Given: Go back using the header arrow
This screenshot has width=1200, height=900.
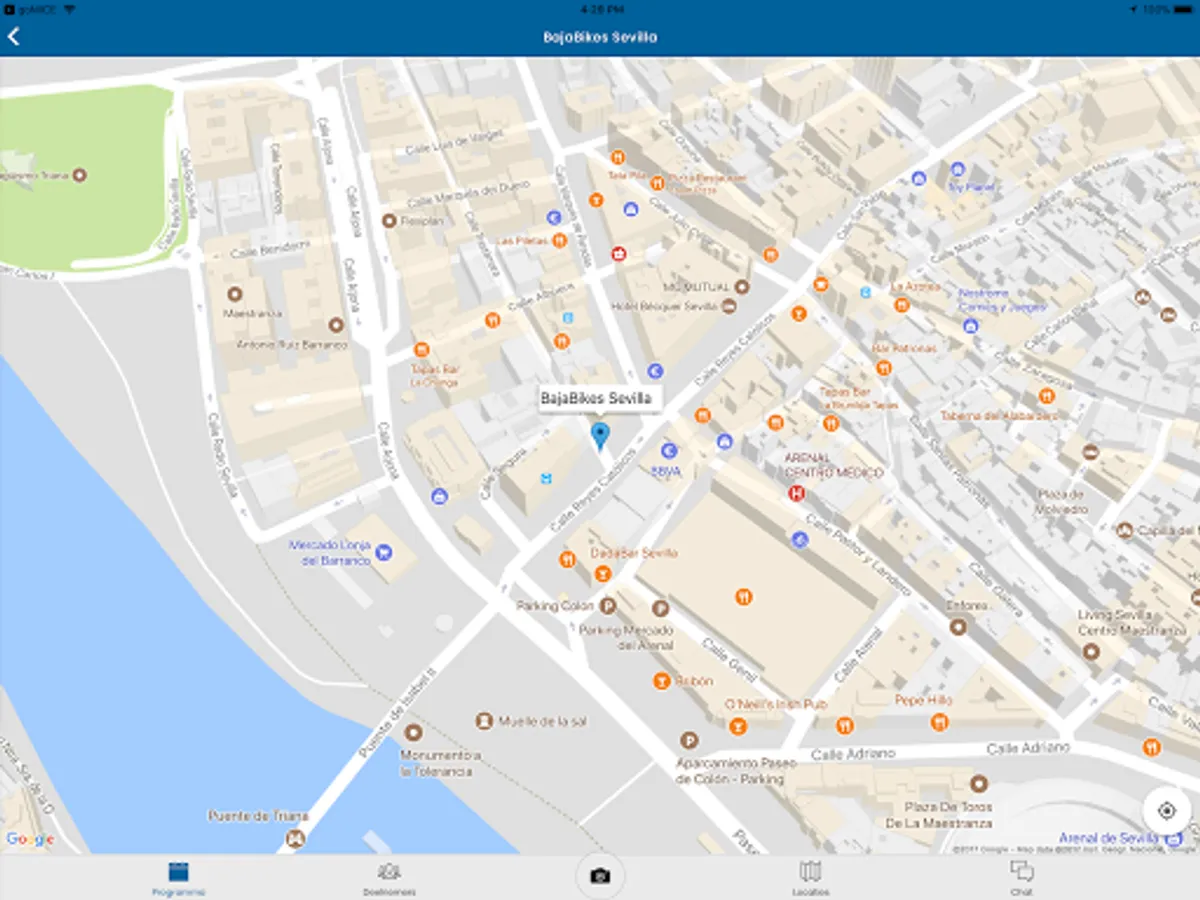Looking at the screenshot, I should [x=14, y=37].
